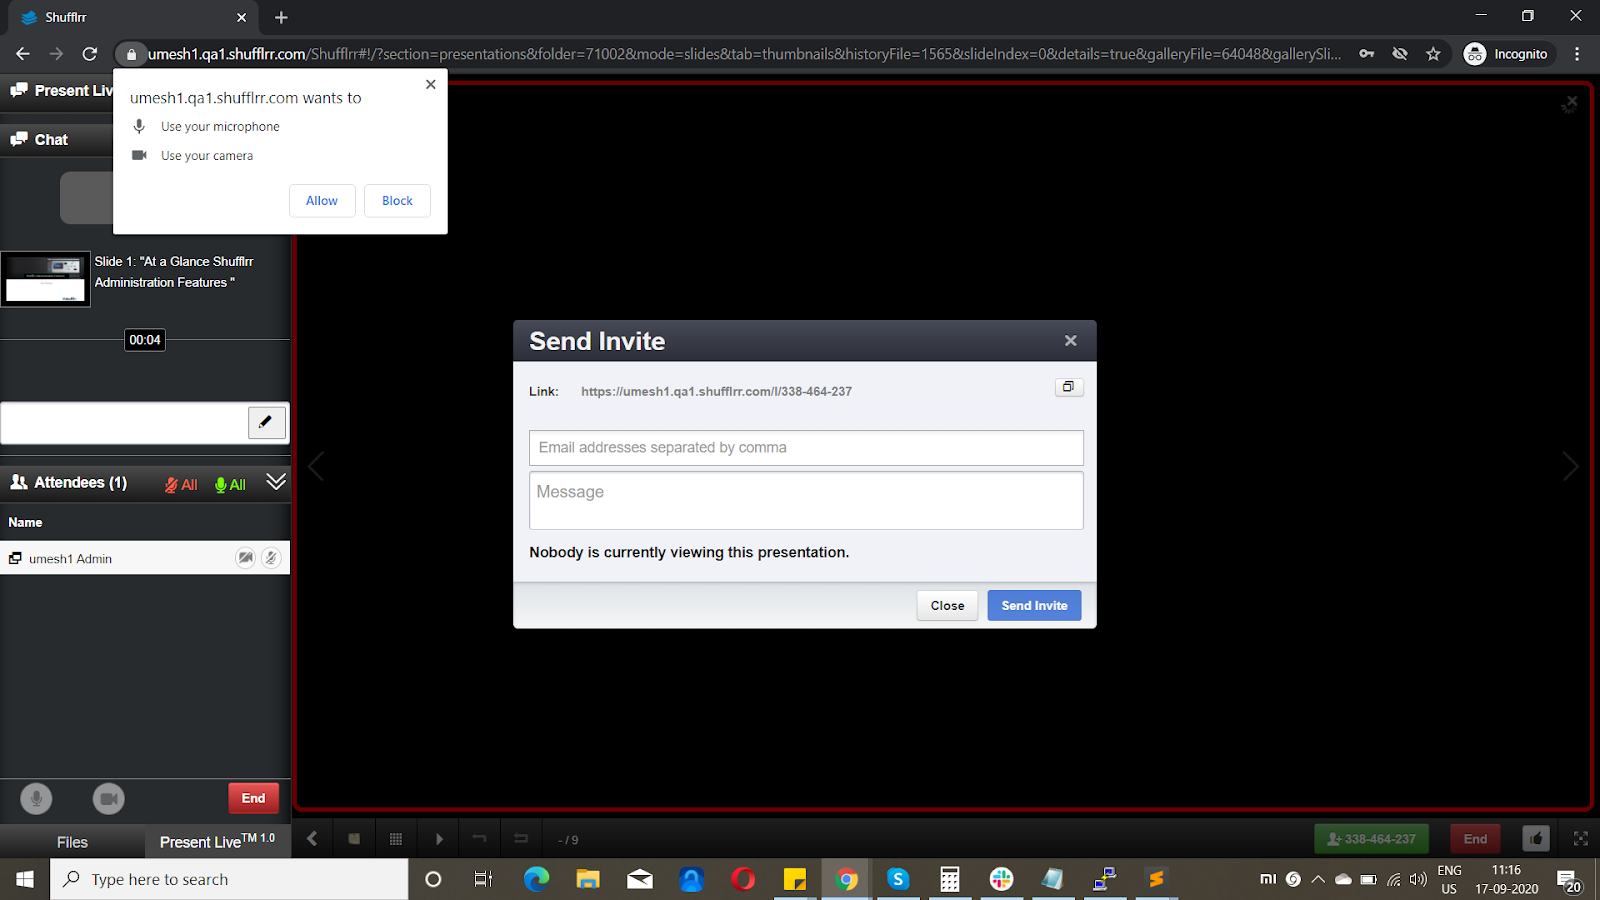Dismiss the browser permission popup
The image size is (1600, 900).
point(430,84)
